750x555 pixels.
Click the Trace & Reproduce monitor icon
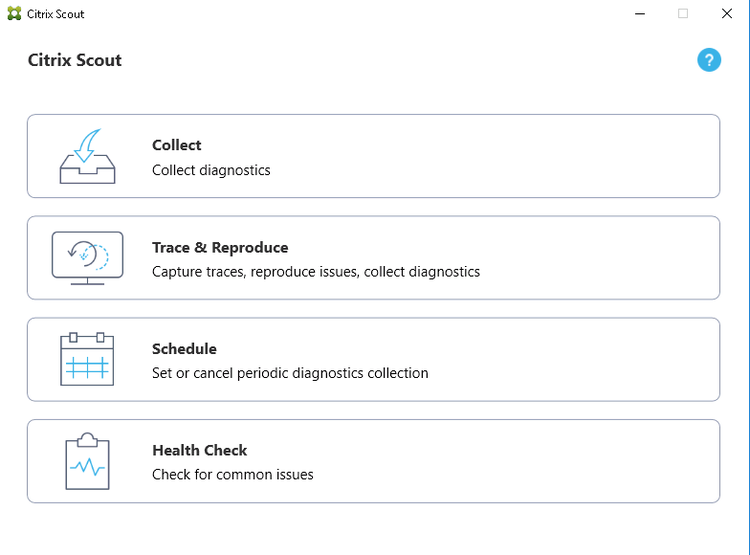click(88, 258)
